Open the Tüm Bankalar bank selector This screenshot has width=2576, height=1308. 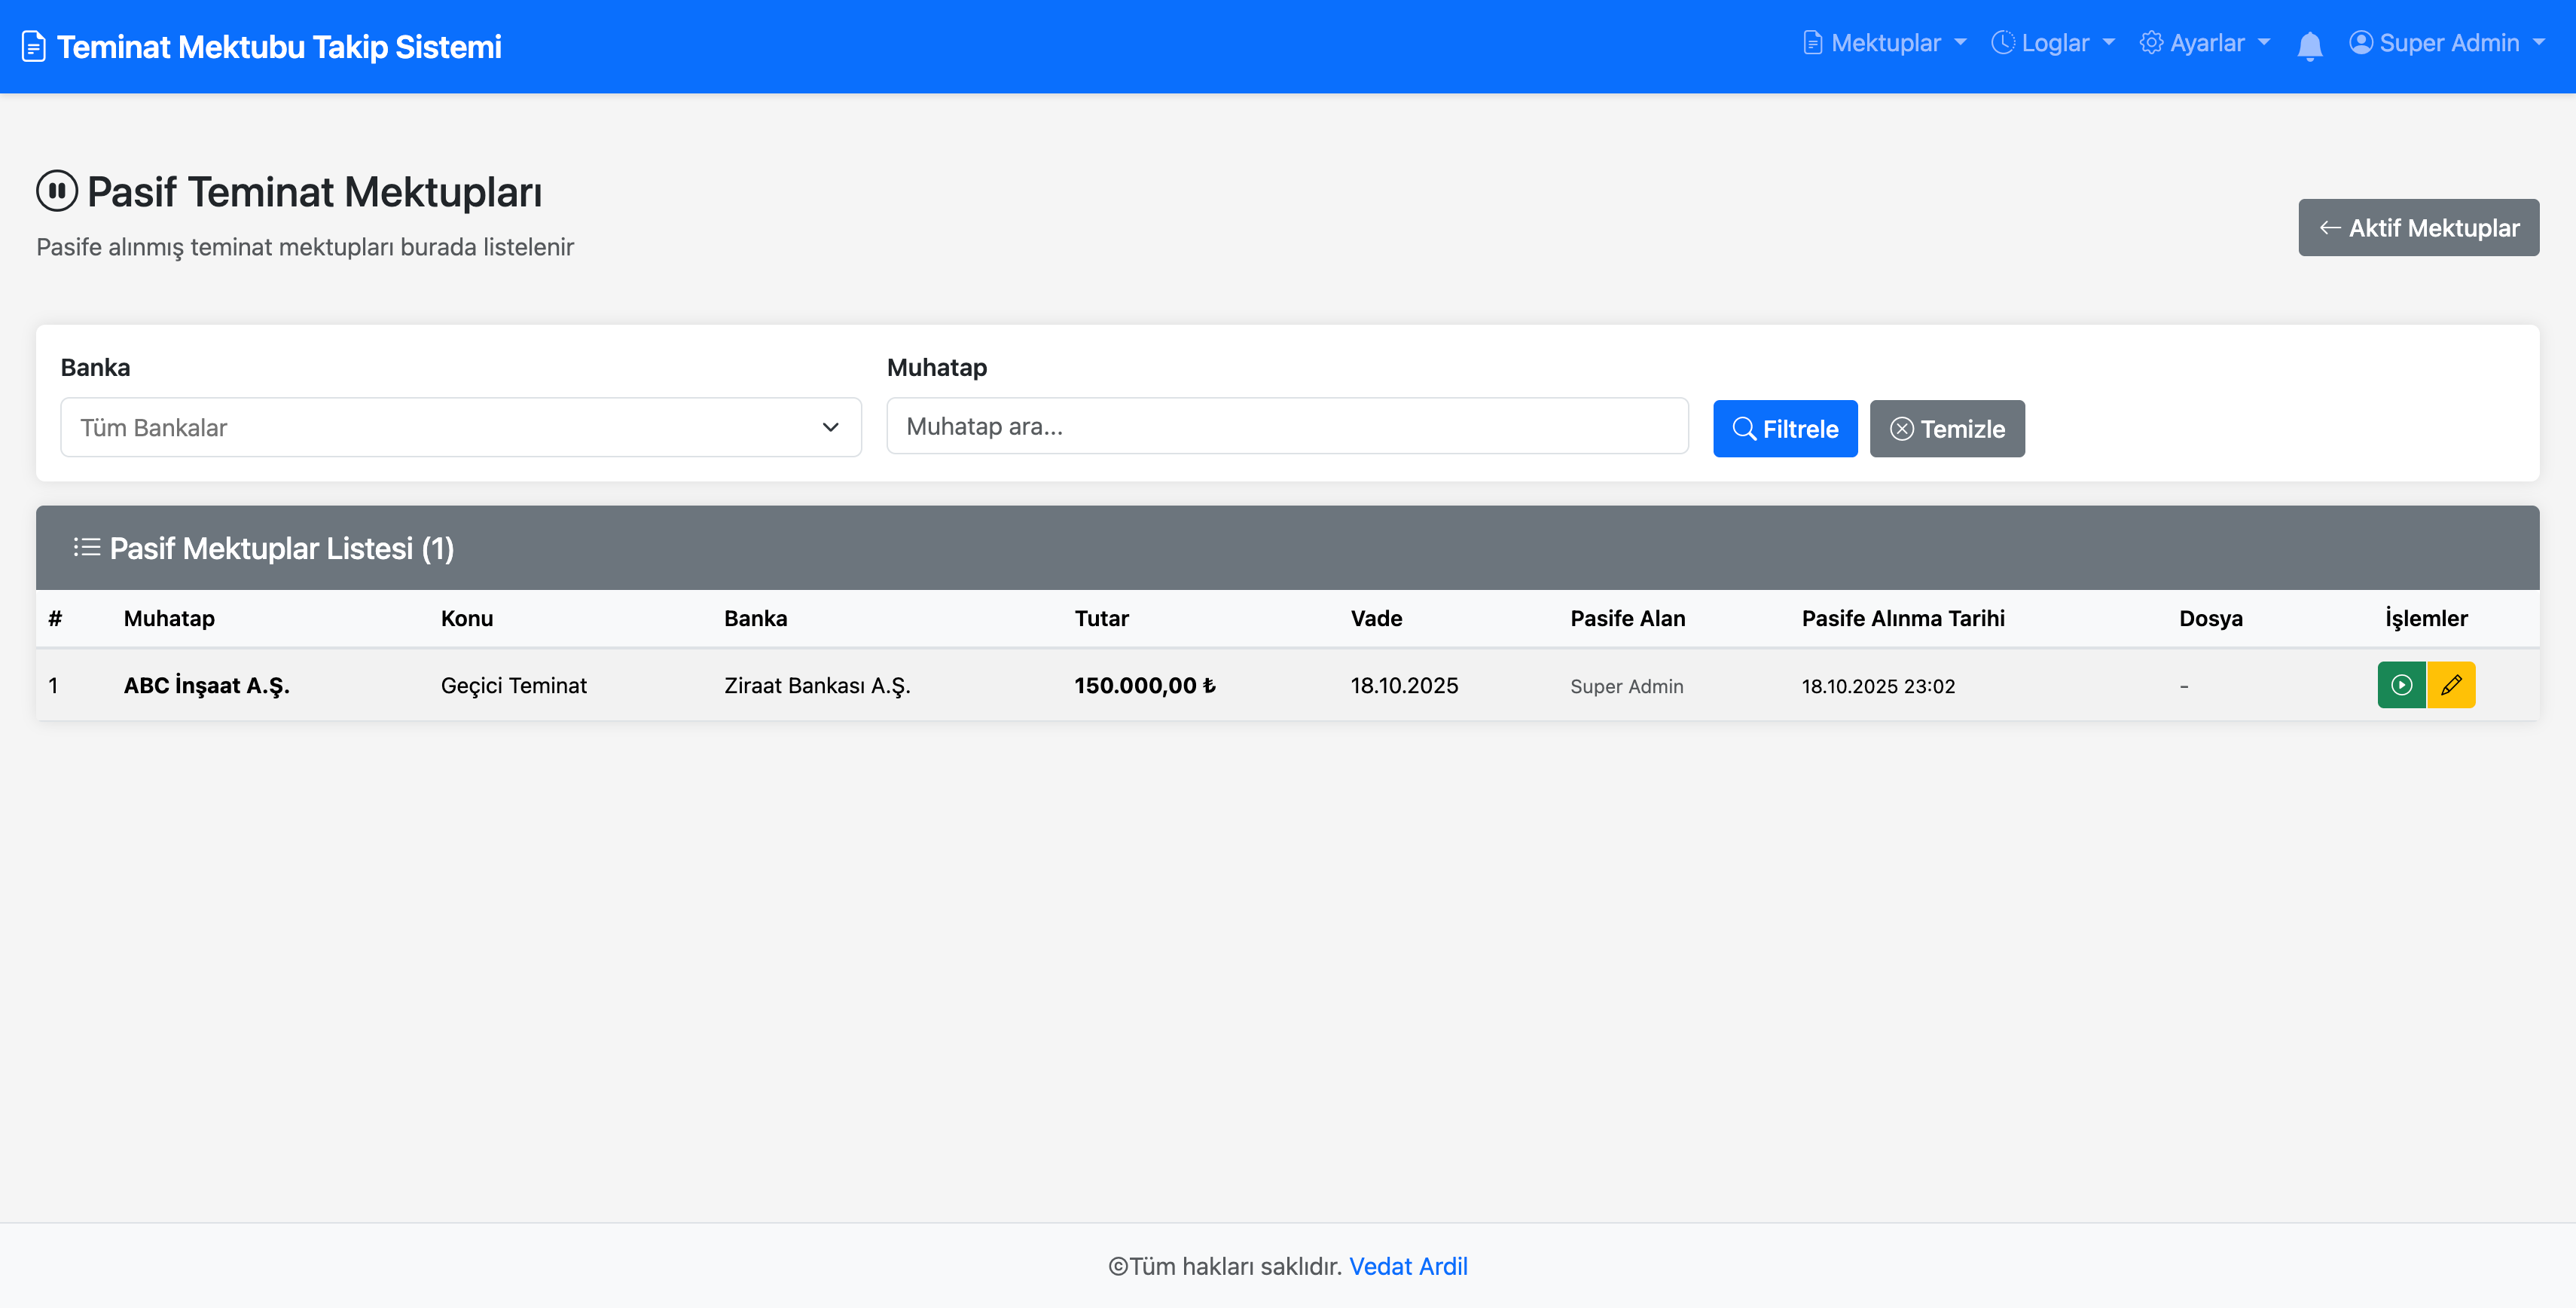[461, 427]
